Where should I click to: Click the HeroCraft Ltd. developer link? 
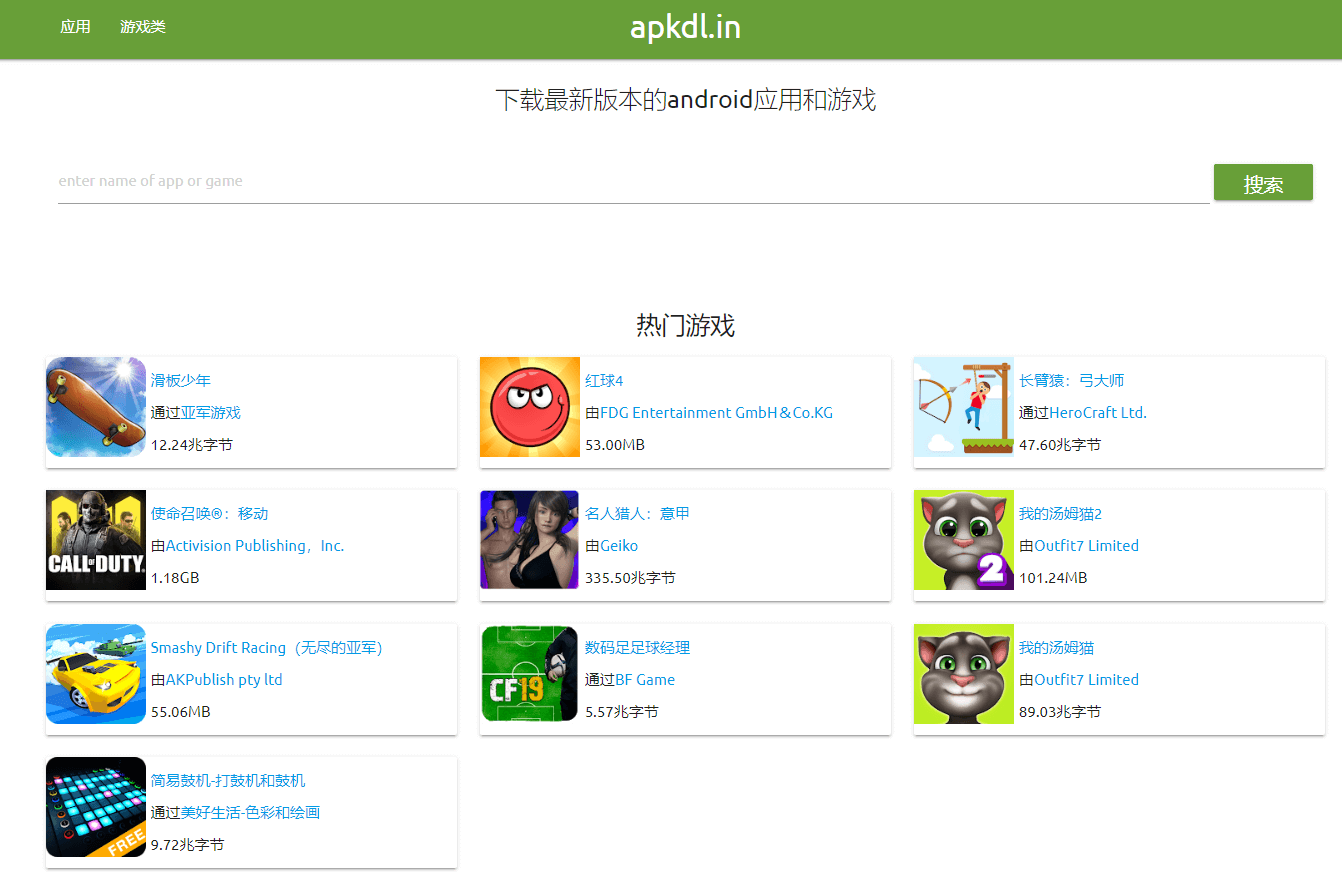1097,413
